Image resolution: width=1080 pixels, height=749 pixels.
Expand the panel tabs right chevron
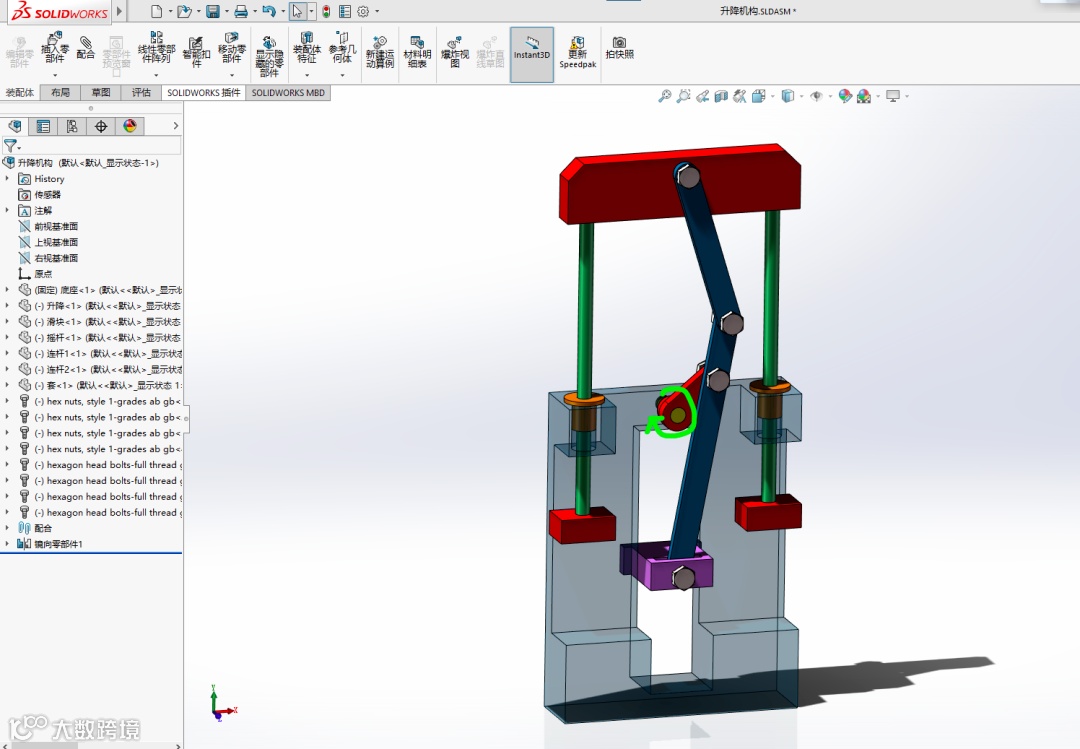coord(176,125)
